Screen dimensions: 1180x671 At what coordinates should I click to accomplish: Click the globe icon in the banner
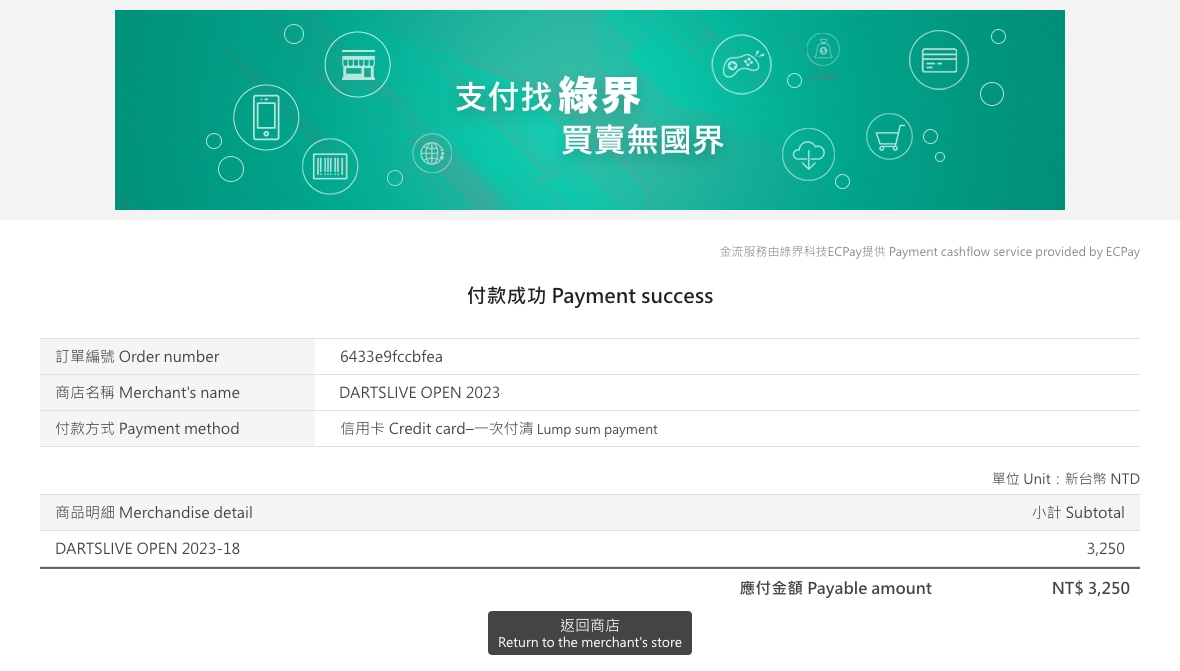coord(432,154)
